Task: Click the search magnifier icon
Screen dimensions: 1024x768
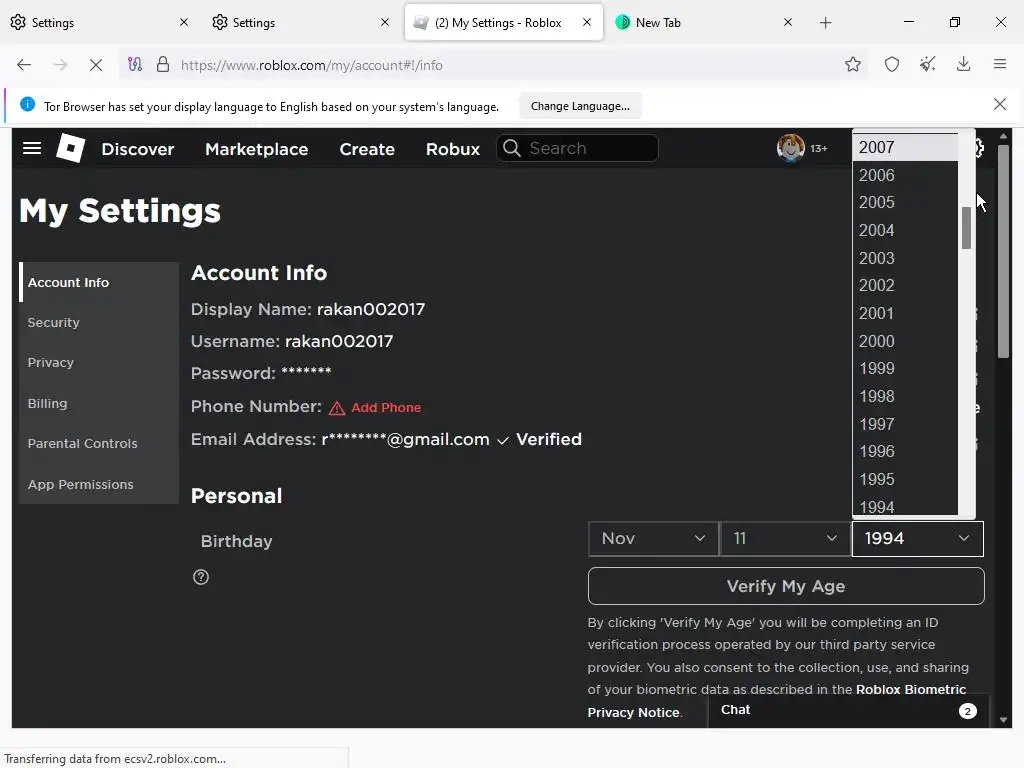Action: (x=512, y=148)
